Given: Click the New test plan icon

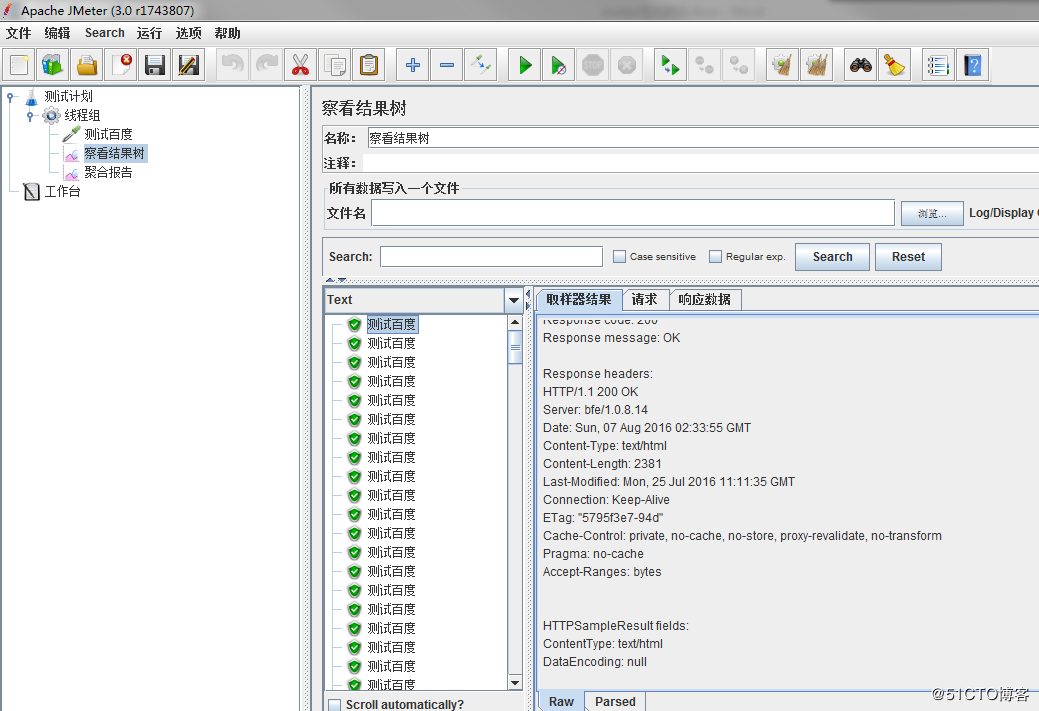Looking at the screenshot, I should pyautogui.click(x=19, y=65).
